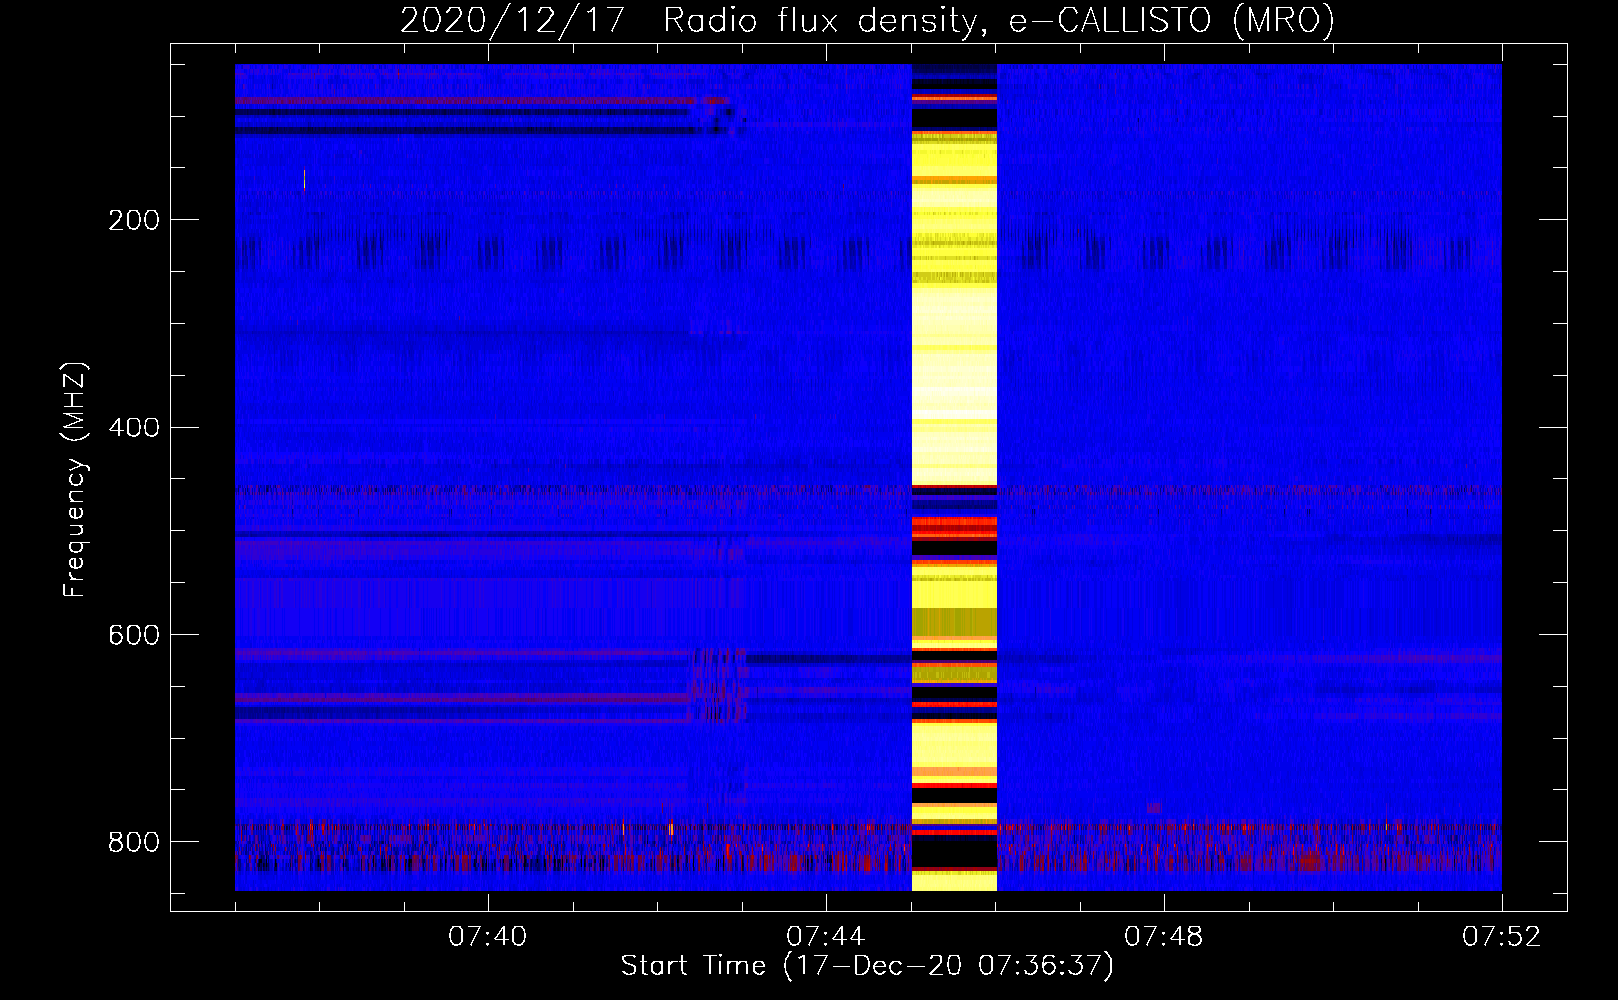Click the bright yellow burst column in spectrogram
The image size is (1618, 1000).
[954, 478]
